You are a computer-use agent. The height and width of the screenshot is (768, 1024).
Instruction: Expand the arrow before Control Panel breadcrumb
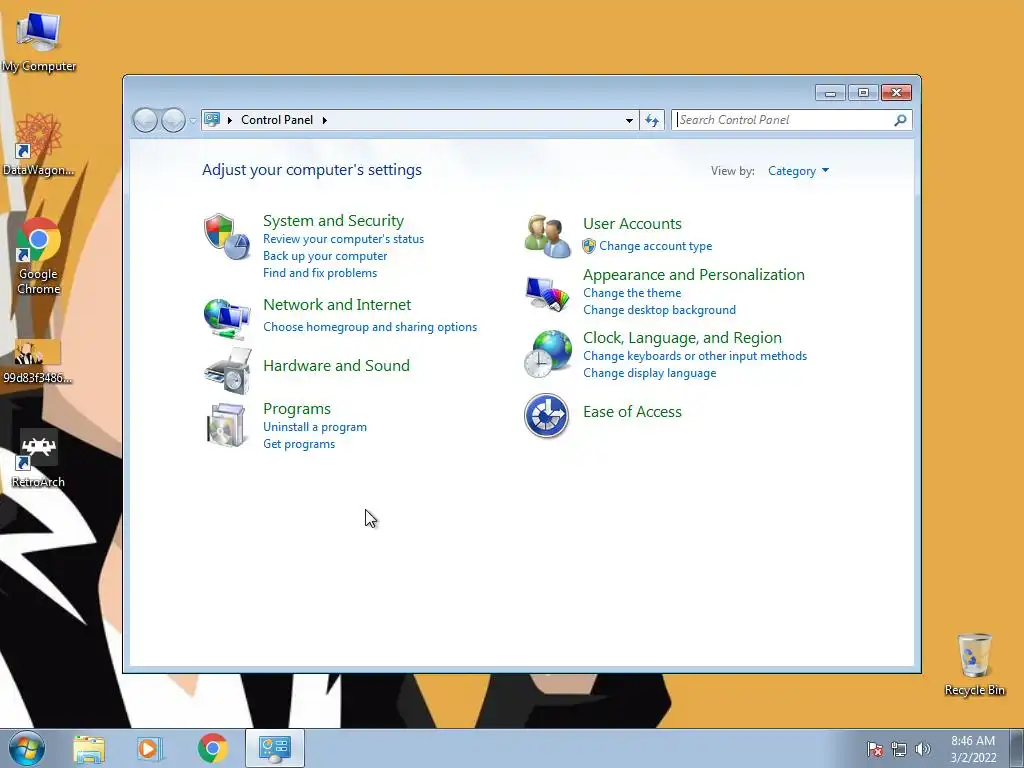[x=230, y=120]
